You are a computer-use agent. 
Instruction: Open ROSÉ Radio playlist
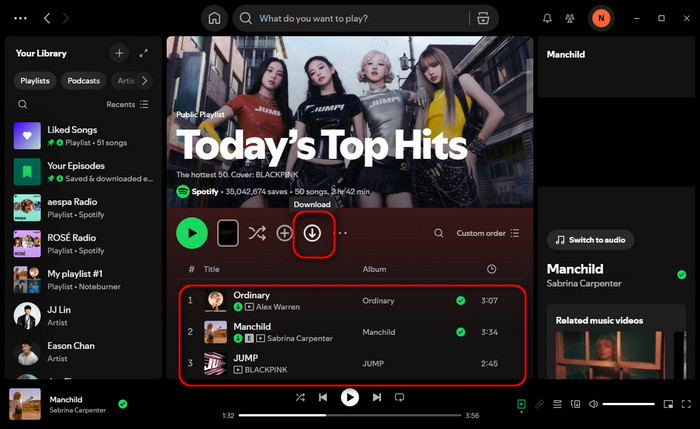point(84,244)
